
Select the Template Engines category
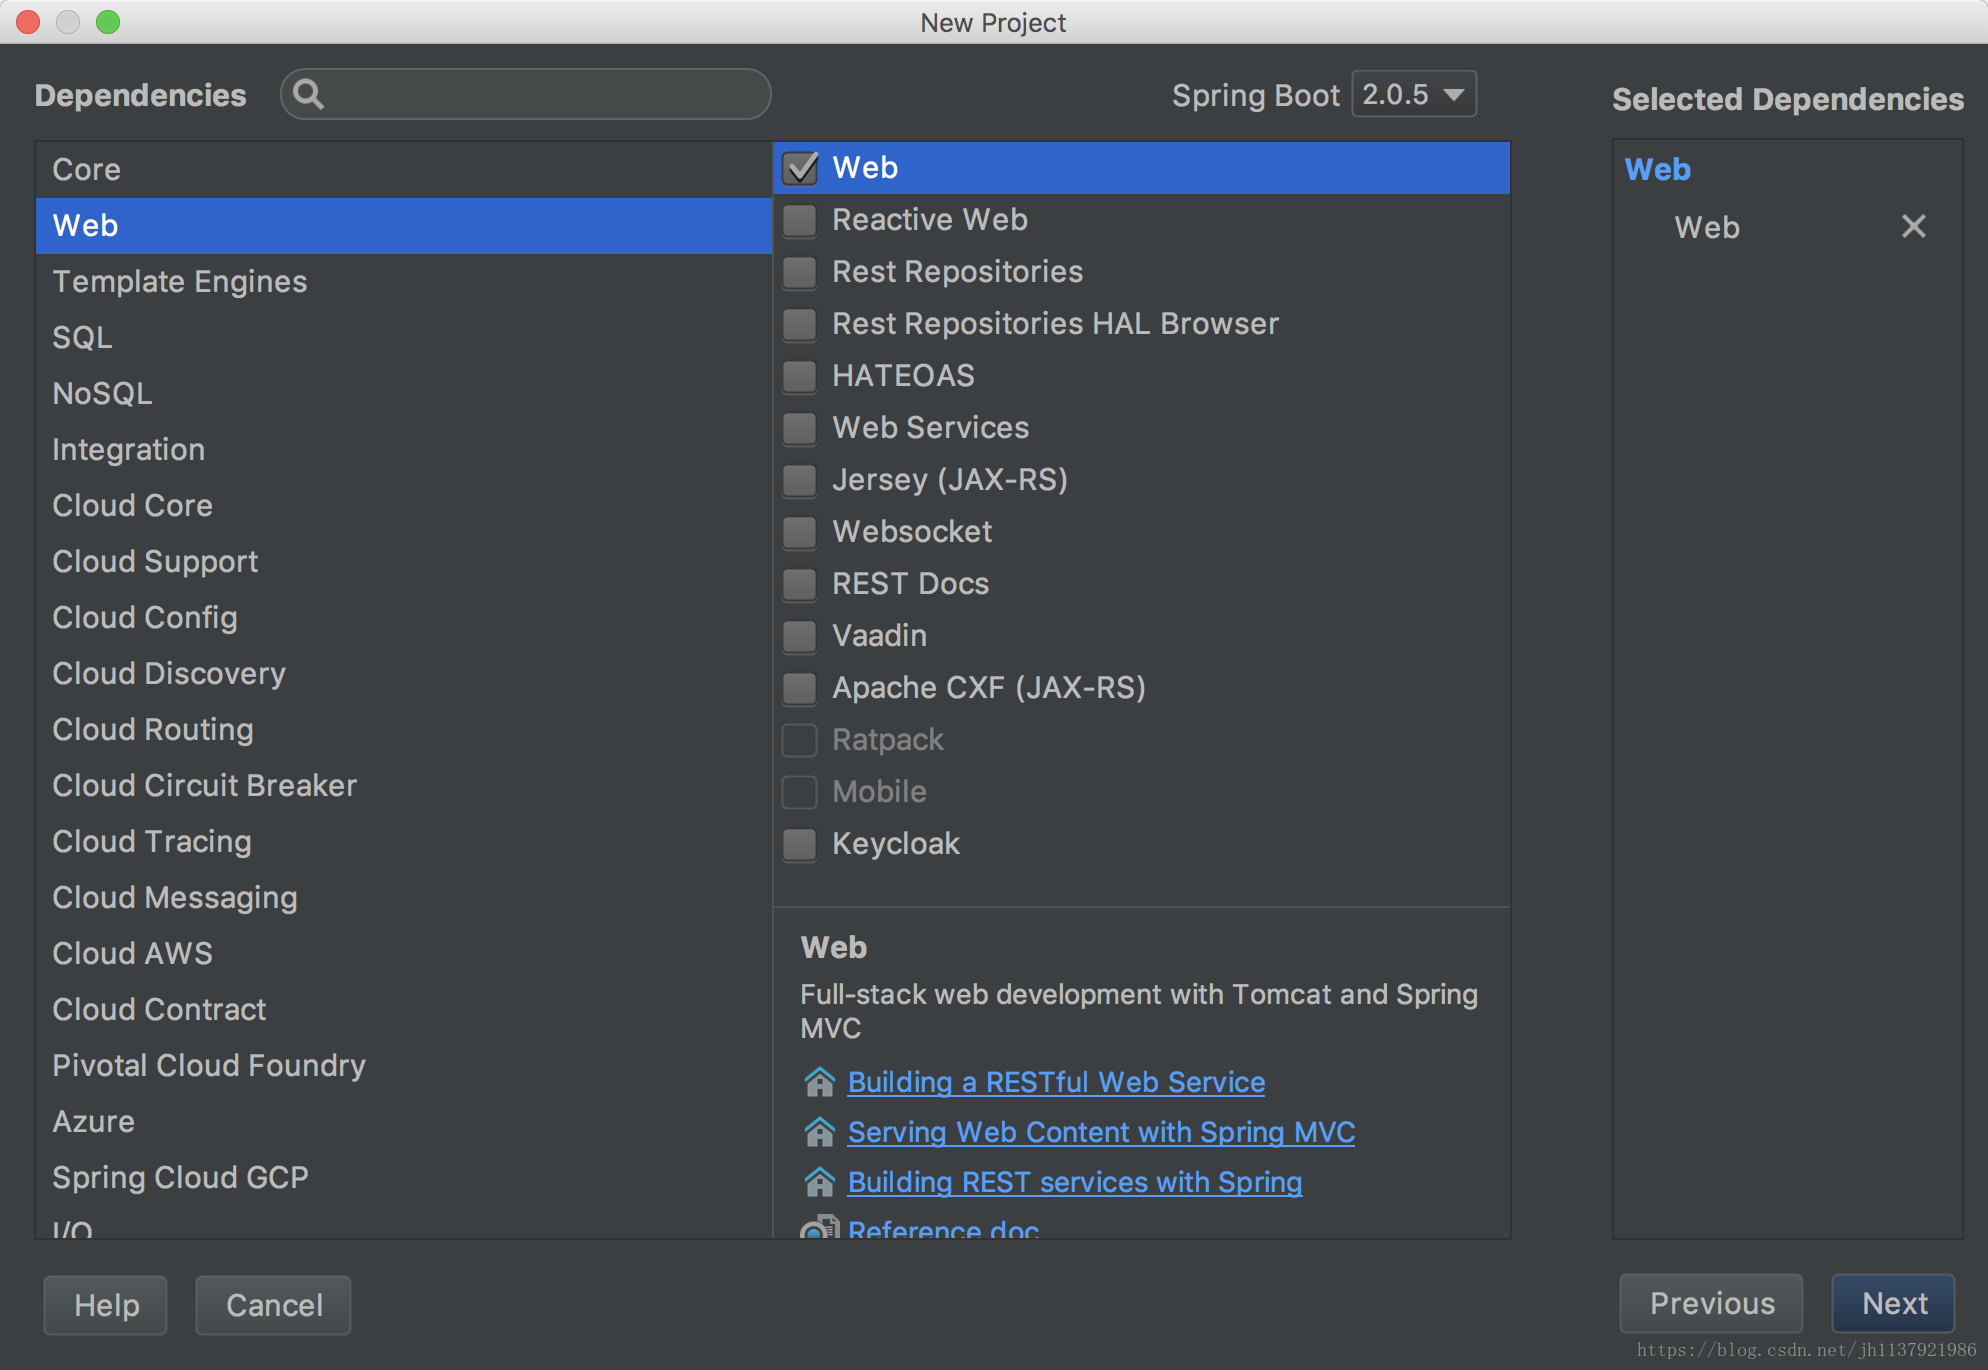point(404,282)
